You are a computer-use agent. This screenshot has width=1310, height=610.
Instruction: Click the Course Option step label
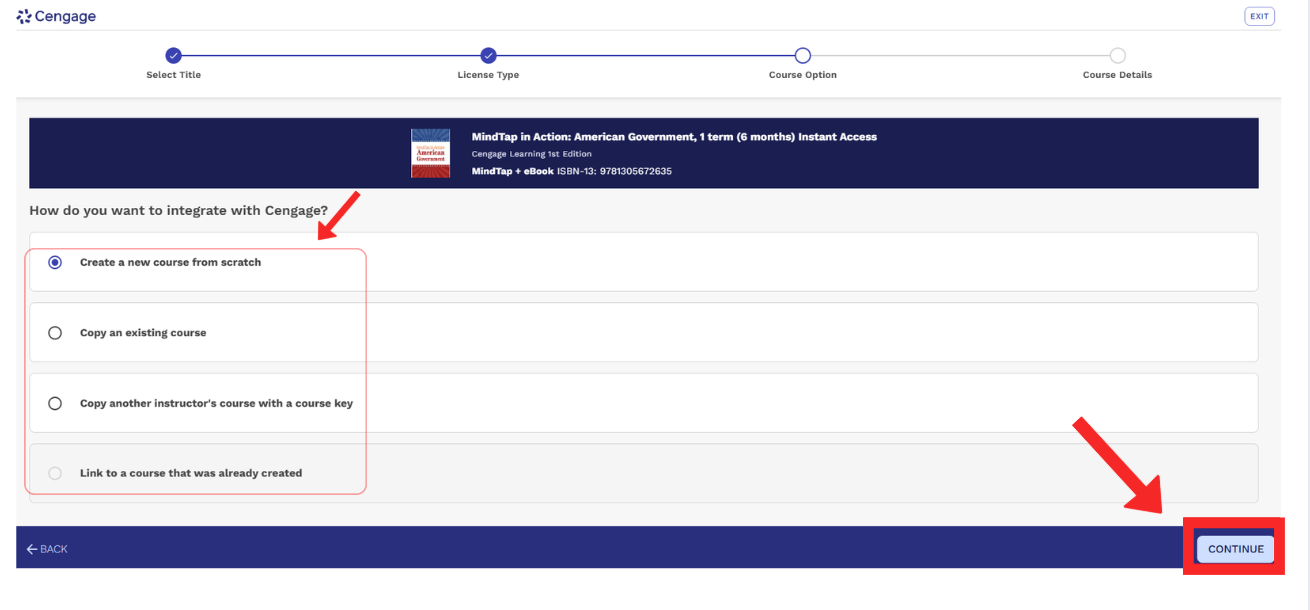pos(802,74)
